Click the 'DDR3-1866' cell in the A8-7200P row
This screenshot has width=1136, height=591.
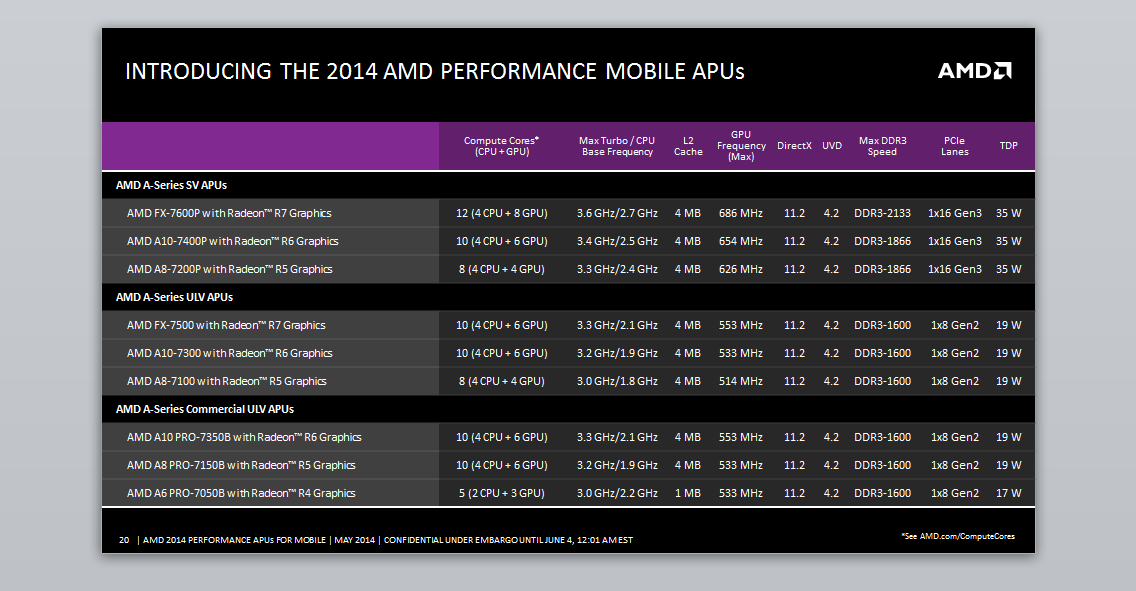882,269
